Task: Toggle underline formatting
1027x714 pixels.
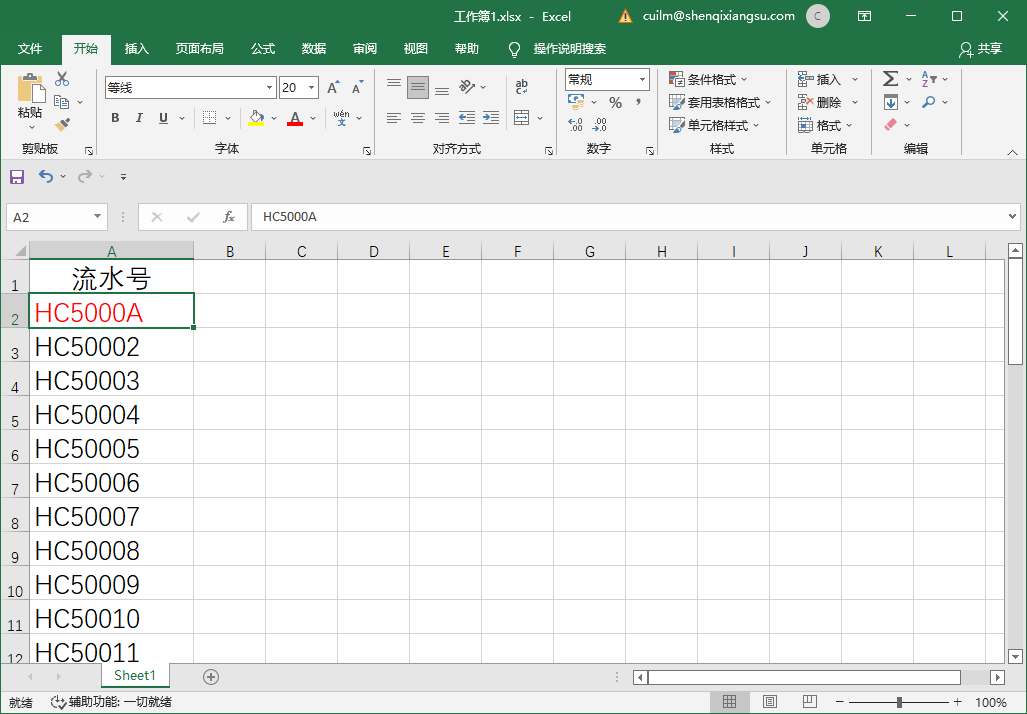Action: pyautogui.click(x=163, y=118)
